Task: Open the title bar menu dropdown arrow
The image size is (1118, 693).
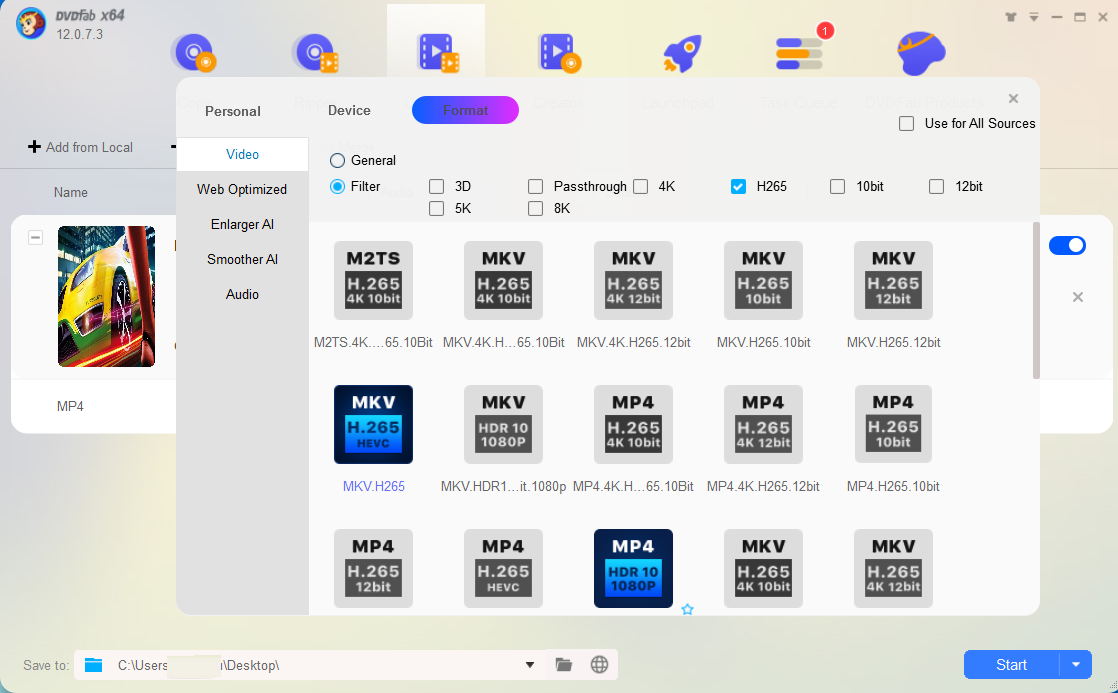Action: pos(1034,17)
